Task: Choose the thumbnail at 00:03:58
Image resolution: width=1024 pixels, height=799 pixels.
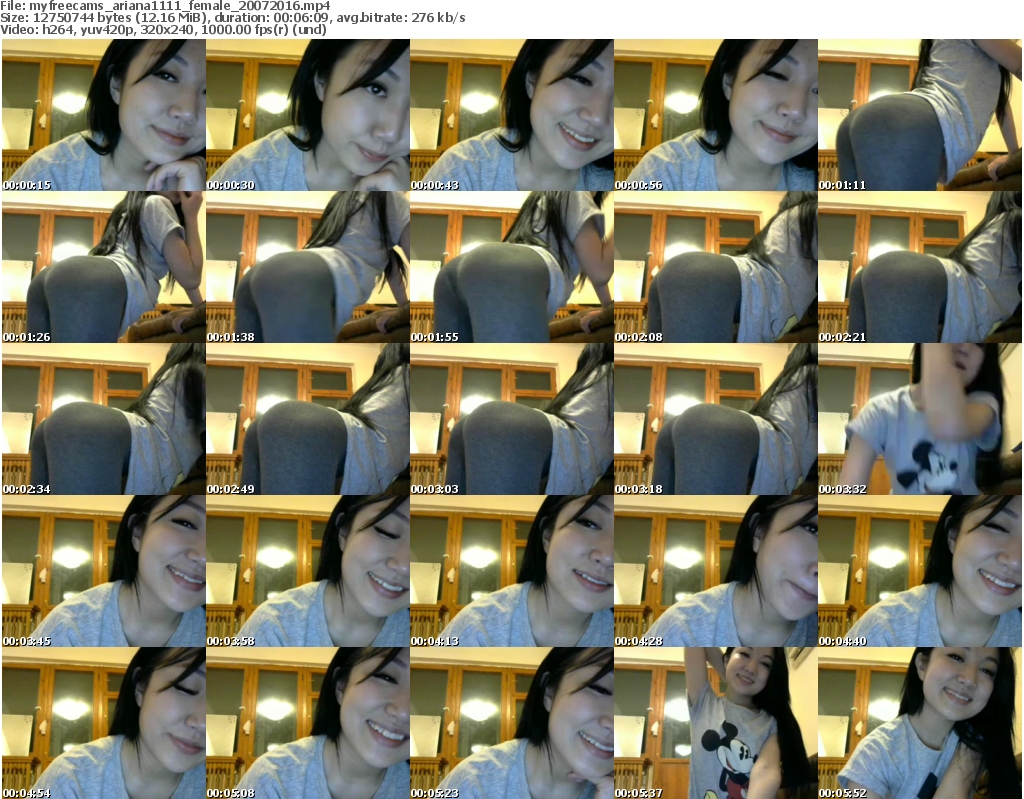Action: pyautogui.click(x=308, y=571)
